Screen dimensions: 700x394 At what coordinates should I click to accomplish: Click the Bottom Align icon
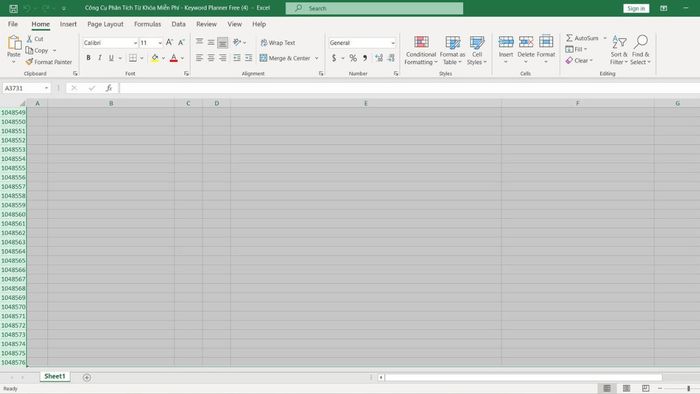(x=222, y=42)
